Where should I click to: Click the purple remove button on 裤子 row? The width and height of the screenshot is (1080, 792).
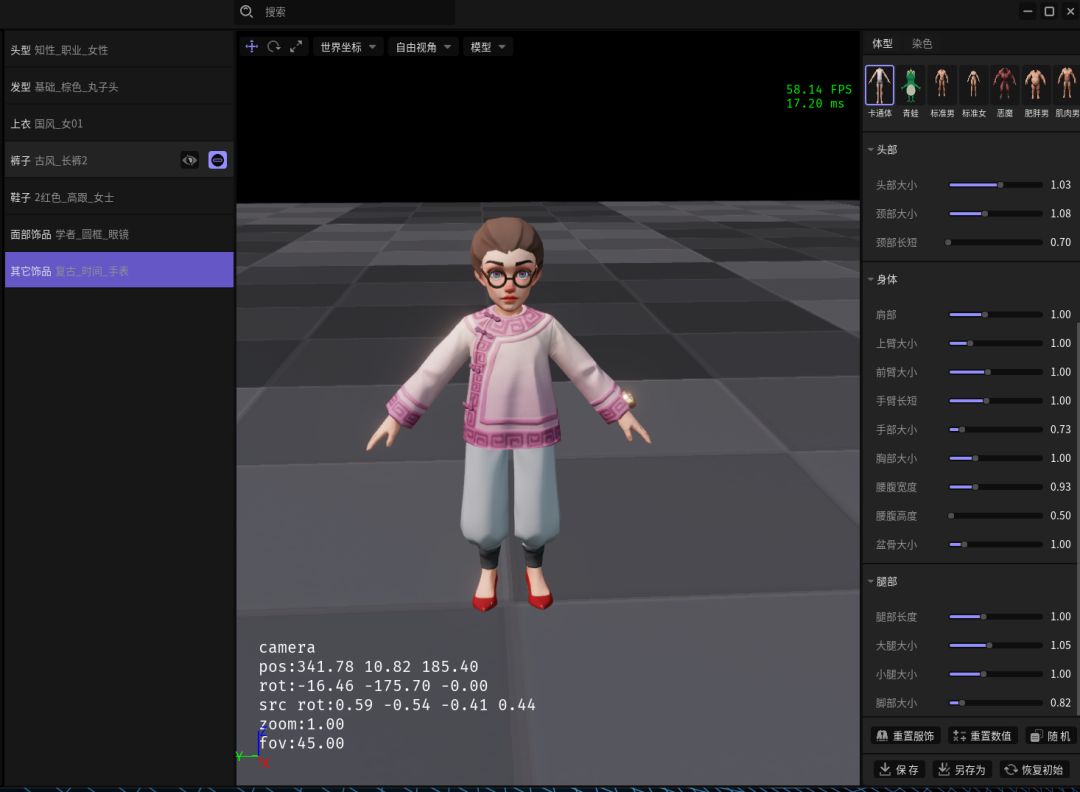217,160
